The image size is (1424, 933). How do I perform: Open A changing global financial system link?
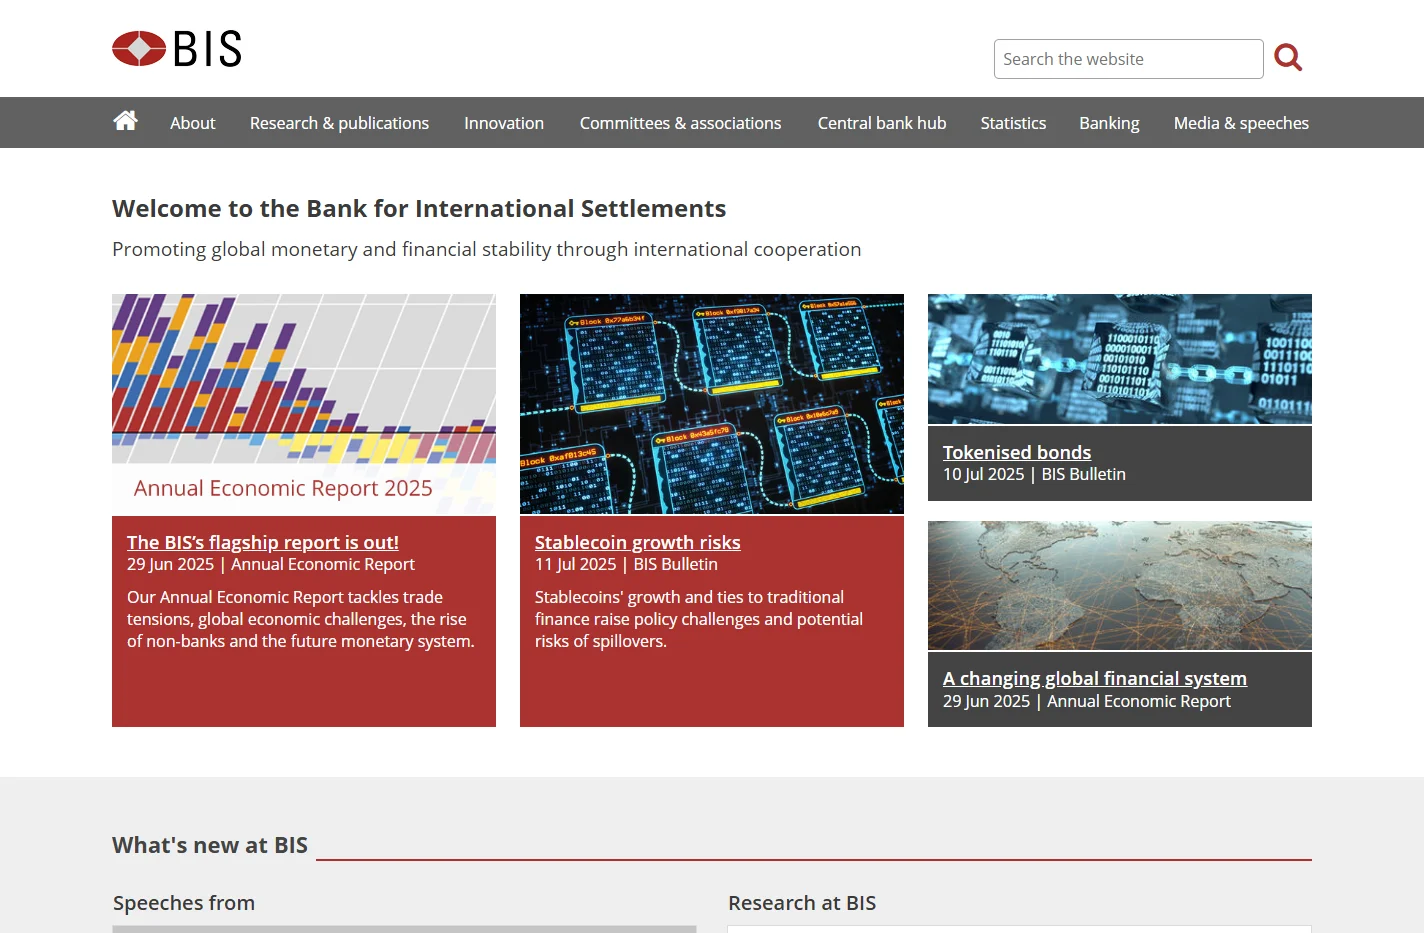(1095, 678)
